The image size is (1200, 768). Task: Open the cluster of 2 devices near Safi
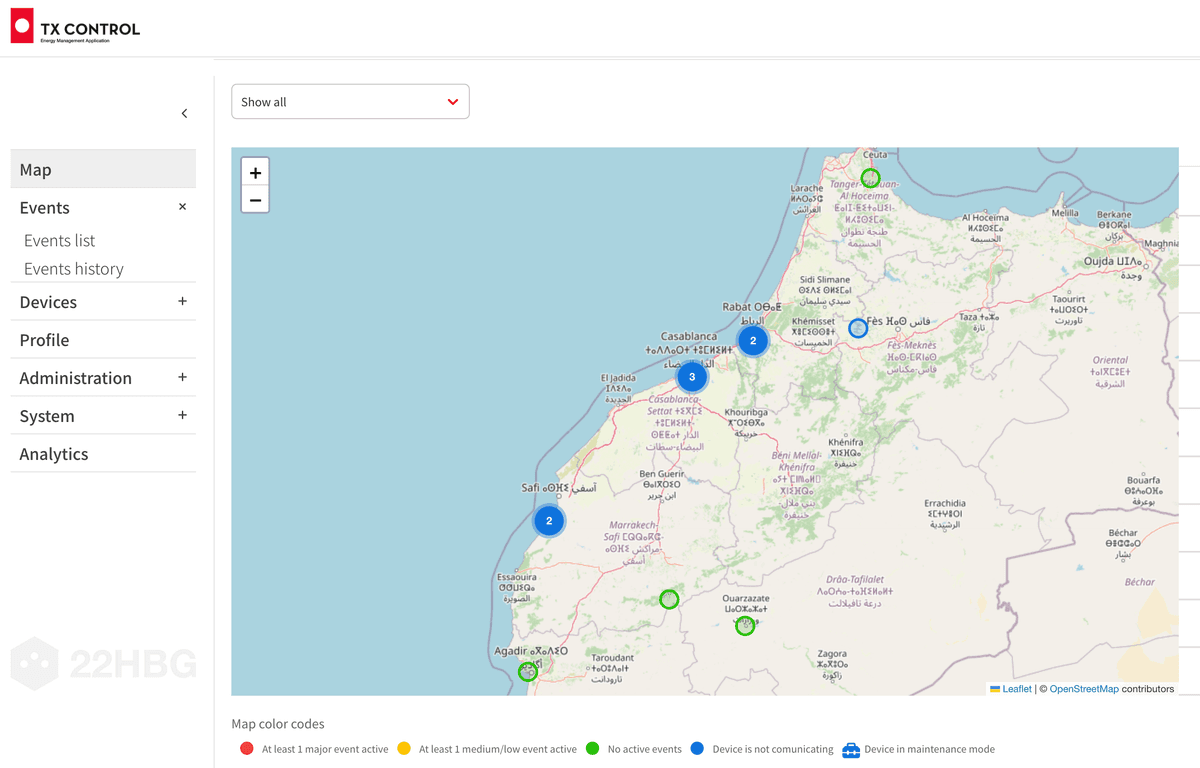pos(549,520)
